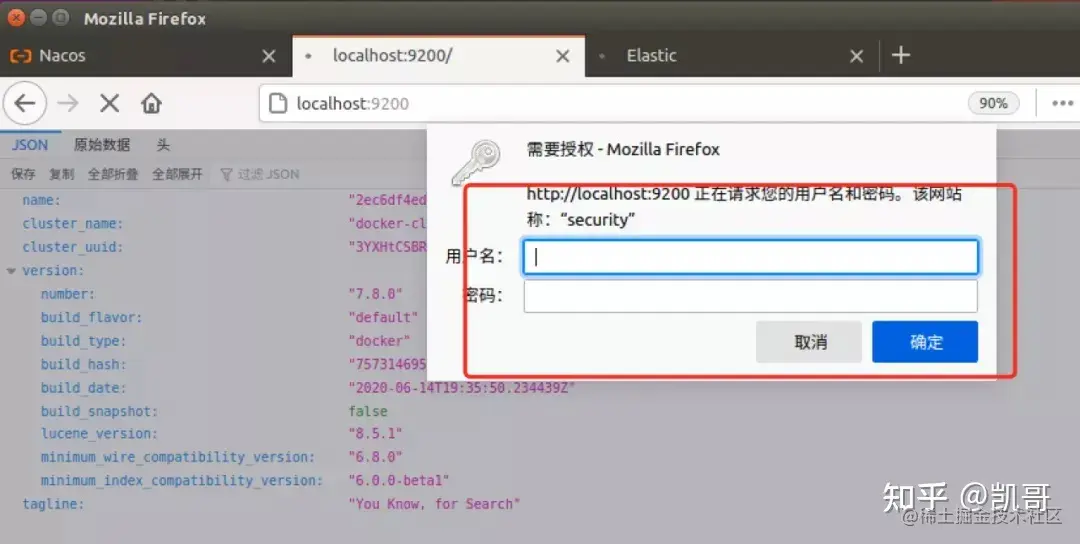Click the 90% zoom level indicator
Viewport: 1080px width, 544px height.
[993, 103]
